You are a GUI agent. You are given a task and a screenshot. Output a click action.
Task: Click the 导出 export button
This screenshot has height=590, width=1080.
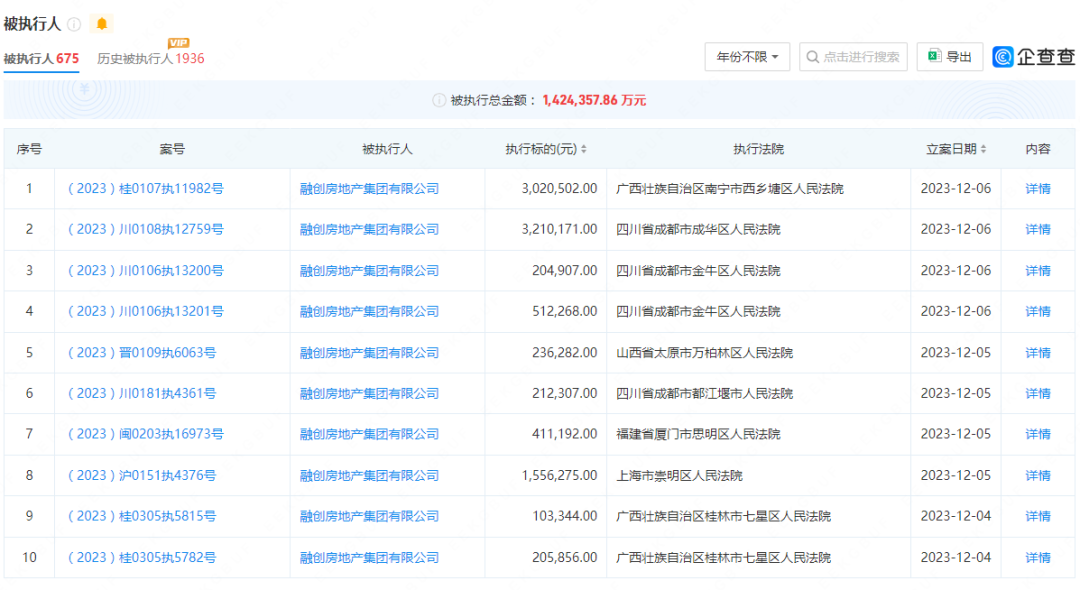[949, 57]
